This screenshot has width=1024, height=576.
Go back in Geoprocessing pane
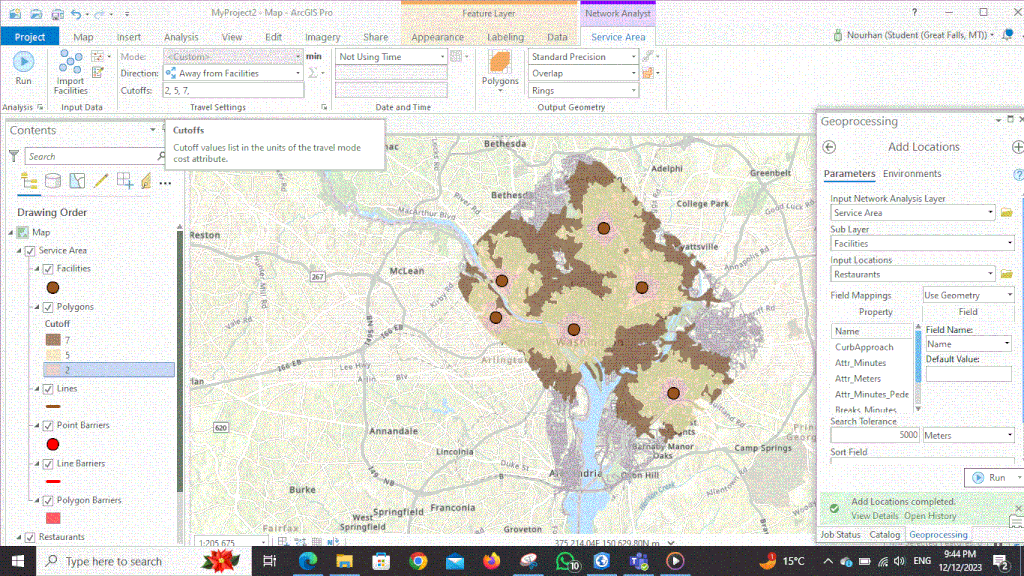click(x=829, y=147)
